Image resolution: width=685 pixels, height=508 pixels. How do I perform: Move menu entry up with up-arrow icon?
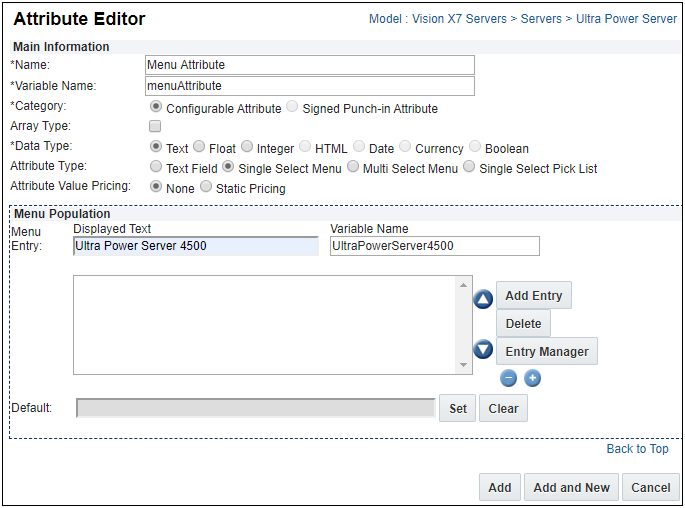coord(483,299)
